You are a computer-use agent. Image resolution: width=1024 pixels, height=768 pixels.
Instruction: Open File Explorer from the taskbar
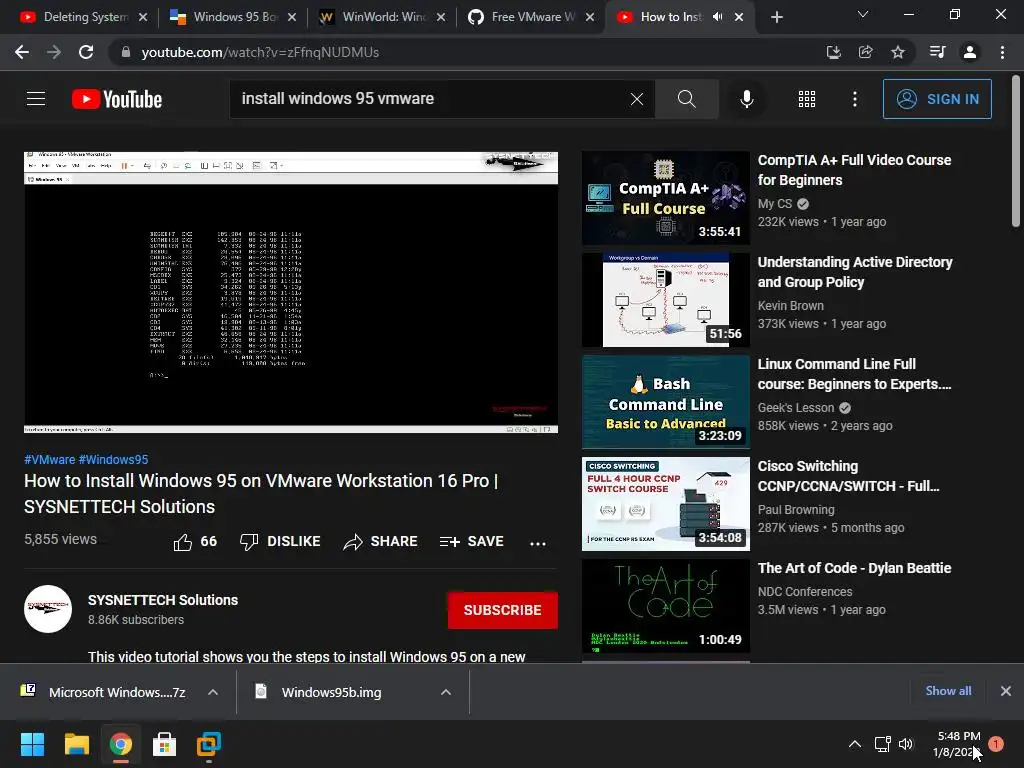click(76, 744)
